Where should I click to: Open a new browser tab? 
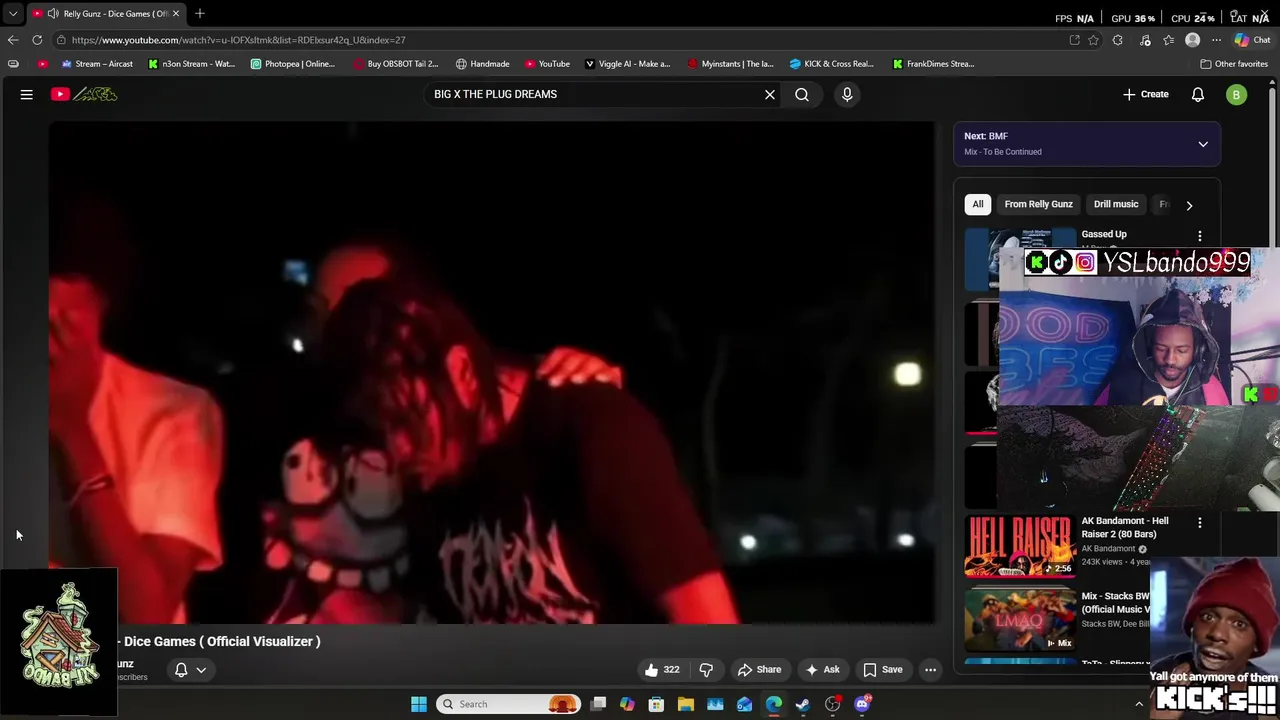point(199,13)
